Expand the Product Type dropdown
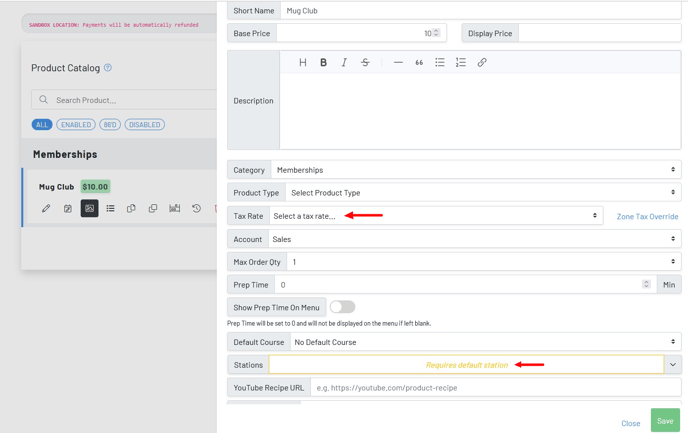 482,193
